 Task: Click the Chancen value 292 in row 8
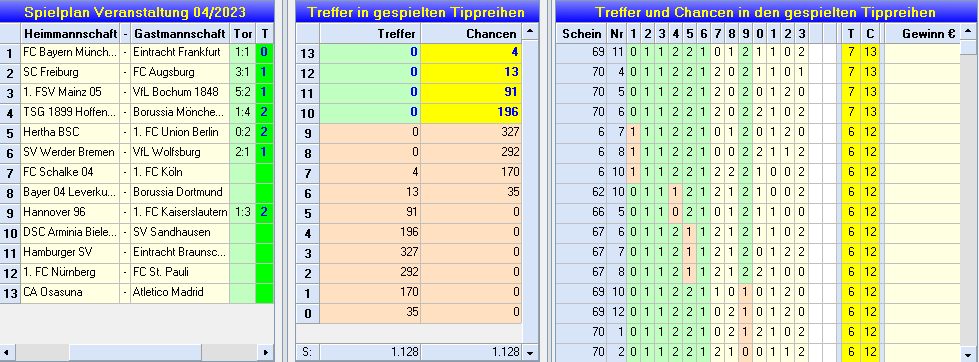pyautogui.click(x=471, y=153)
